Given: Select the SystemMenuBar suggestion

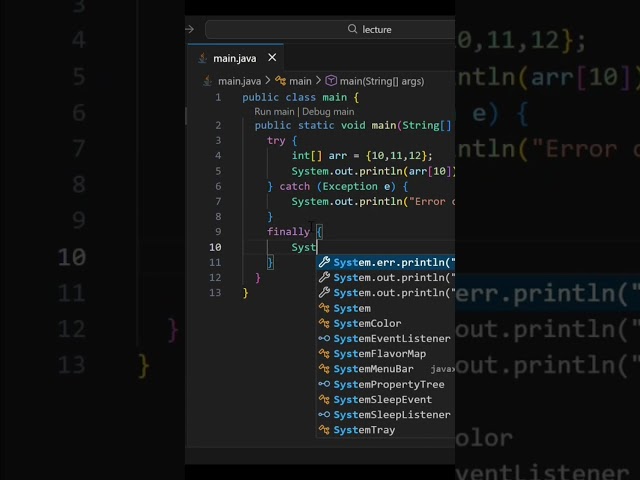Looking at the screenshot, I should pos(386,369).
